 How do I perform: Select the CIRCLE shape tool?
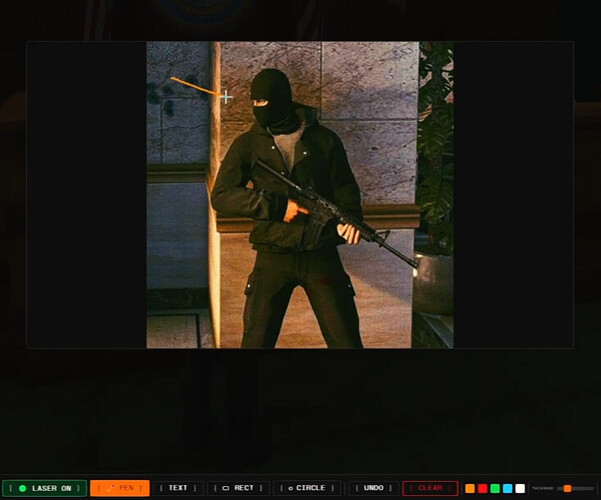307,488
